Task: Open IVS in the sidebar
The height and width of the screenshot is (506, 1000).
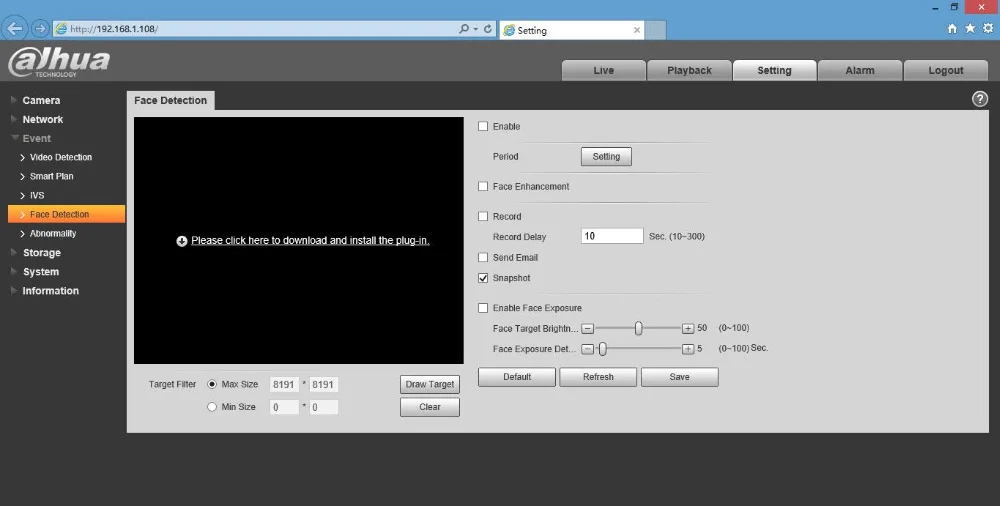Action: pyautogui.click(x=37, y=195)
